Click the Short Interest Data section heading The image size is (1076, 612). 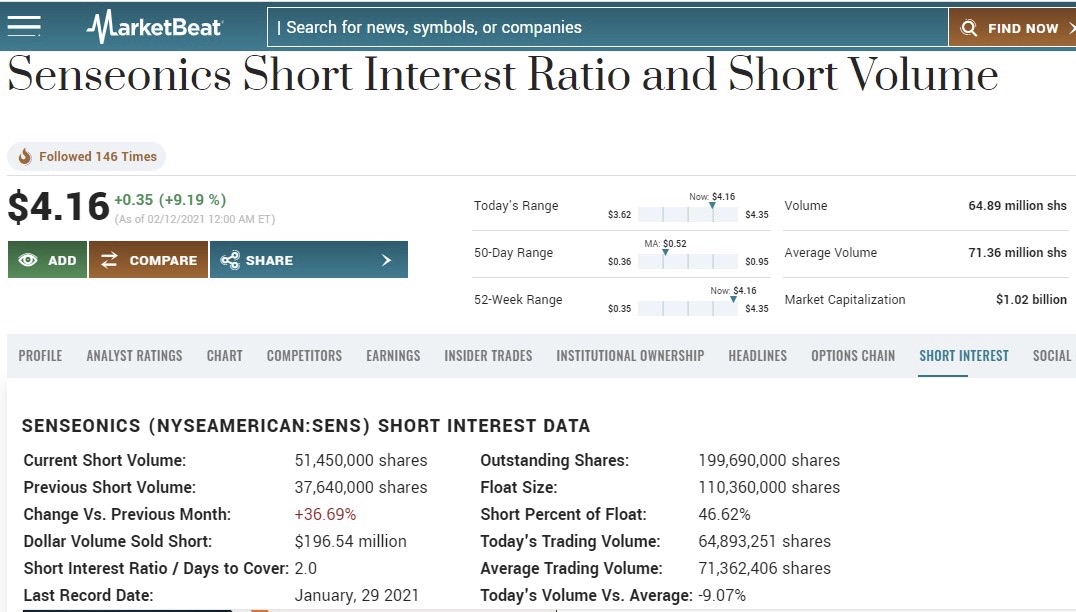pos(306,425)
